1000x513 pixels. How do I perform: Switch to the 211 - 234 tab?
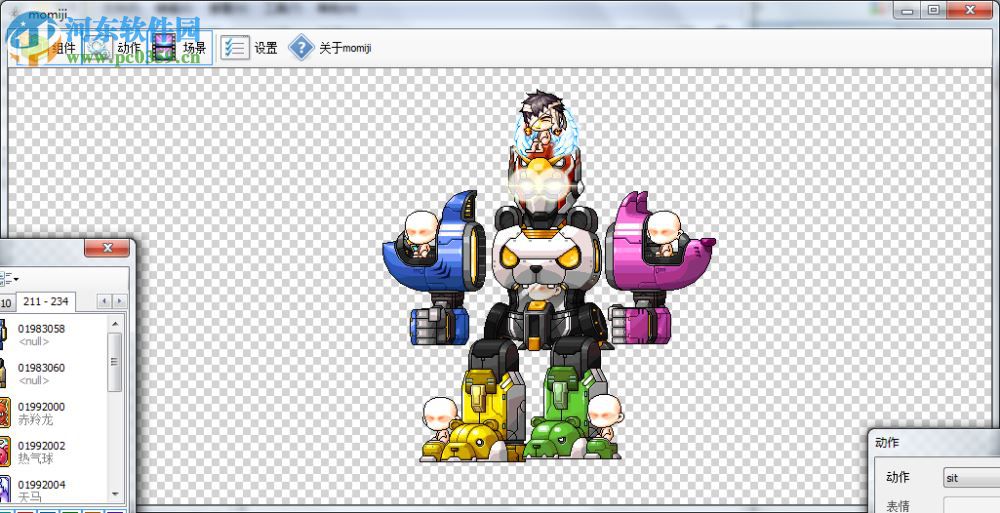(x=46, y=301)
